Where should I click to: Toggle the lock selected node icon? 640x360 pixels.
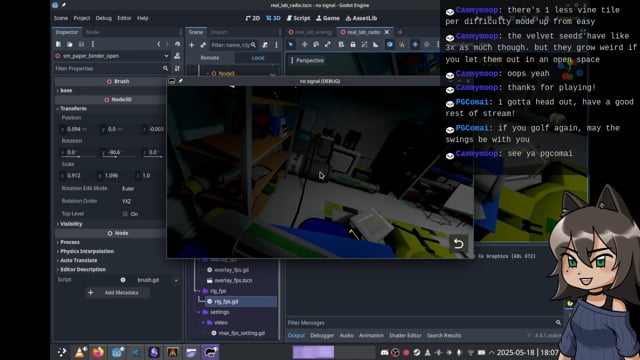point(353,44)
